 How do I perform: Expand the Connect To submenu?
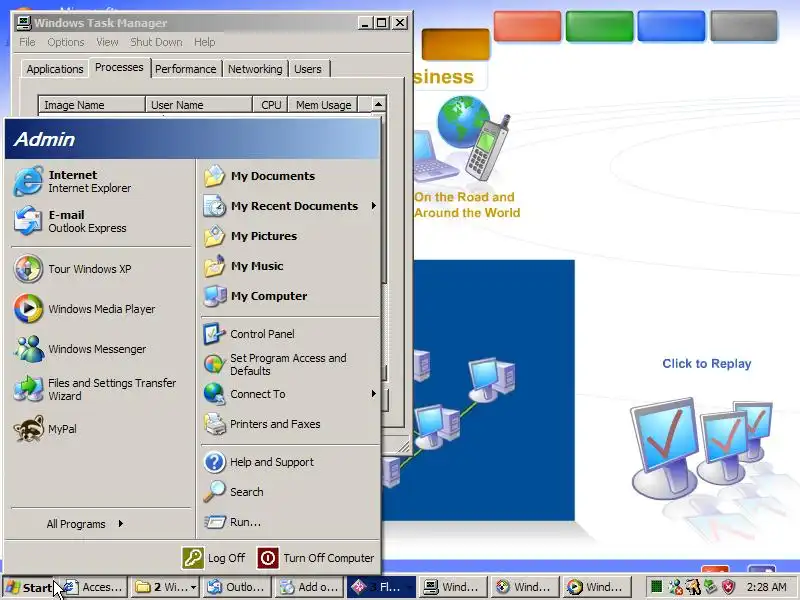290,394
